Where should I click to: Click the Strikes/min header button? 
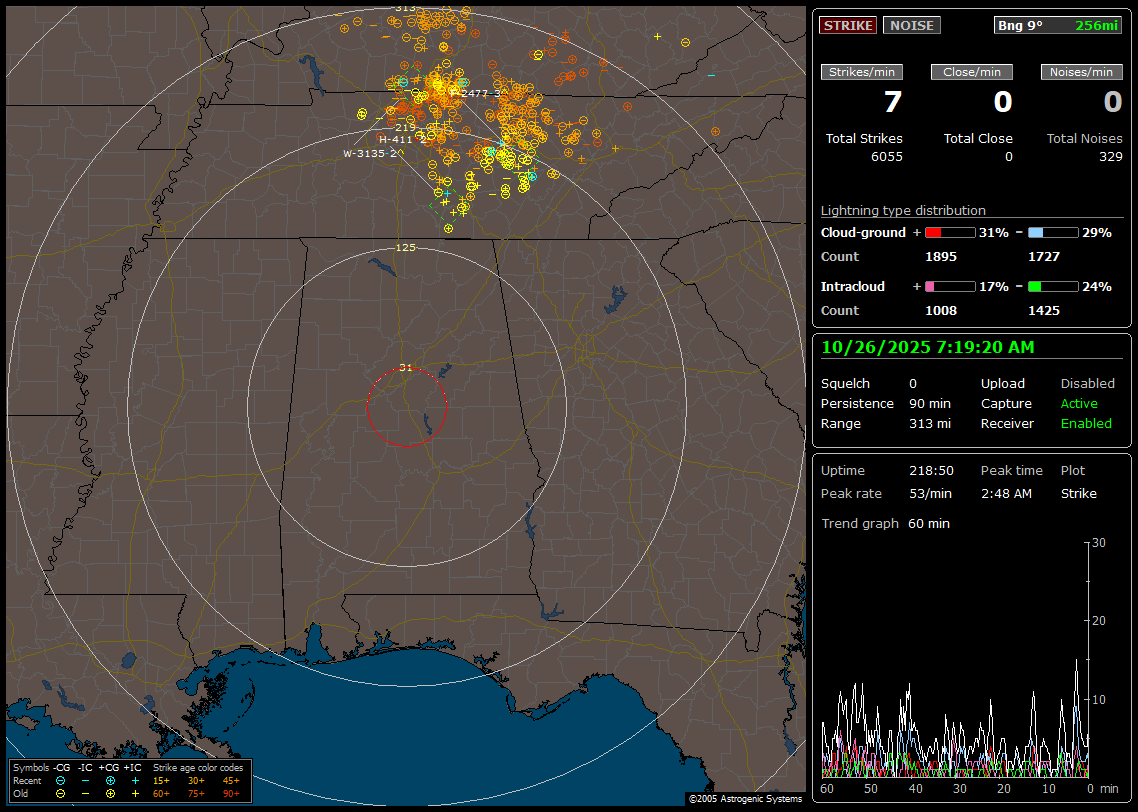861,72
